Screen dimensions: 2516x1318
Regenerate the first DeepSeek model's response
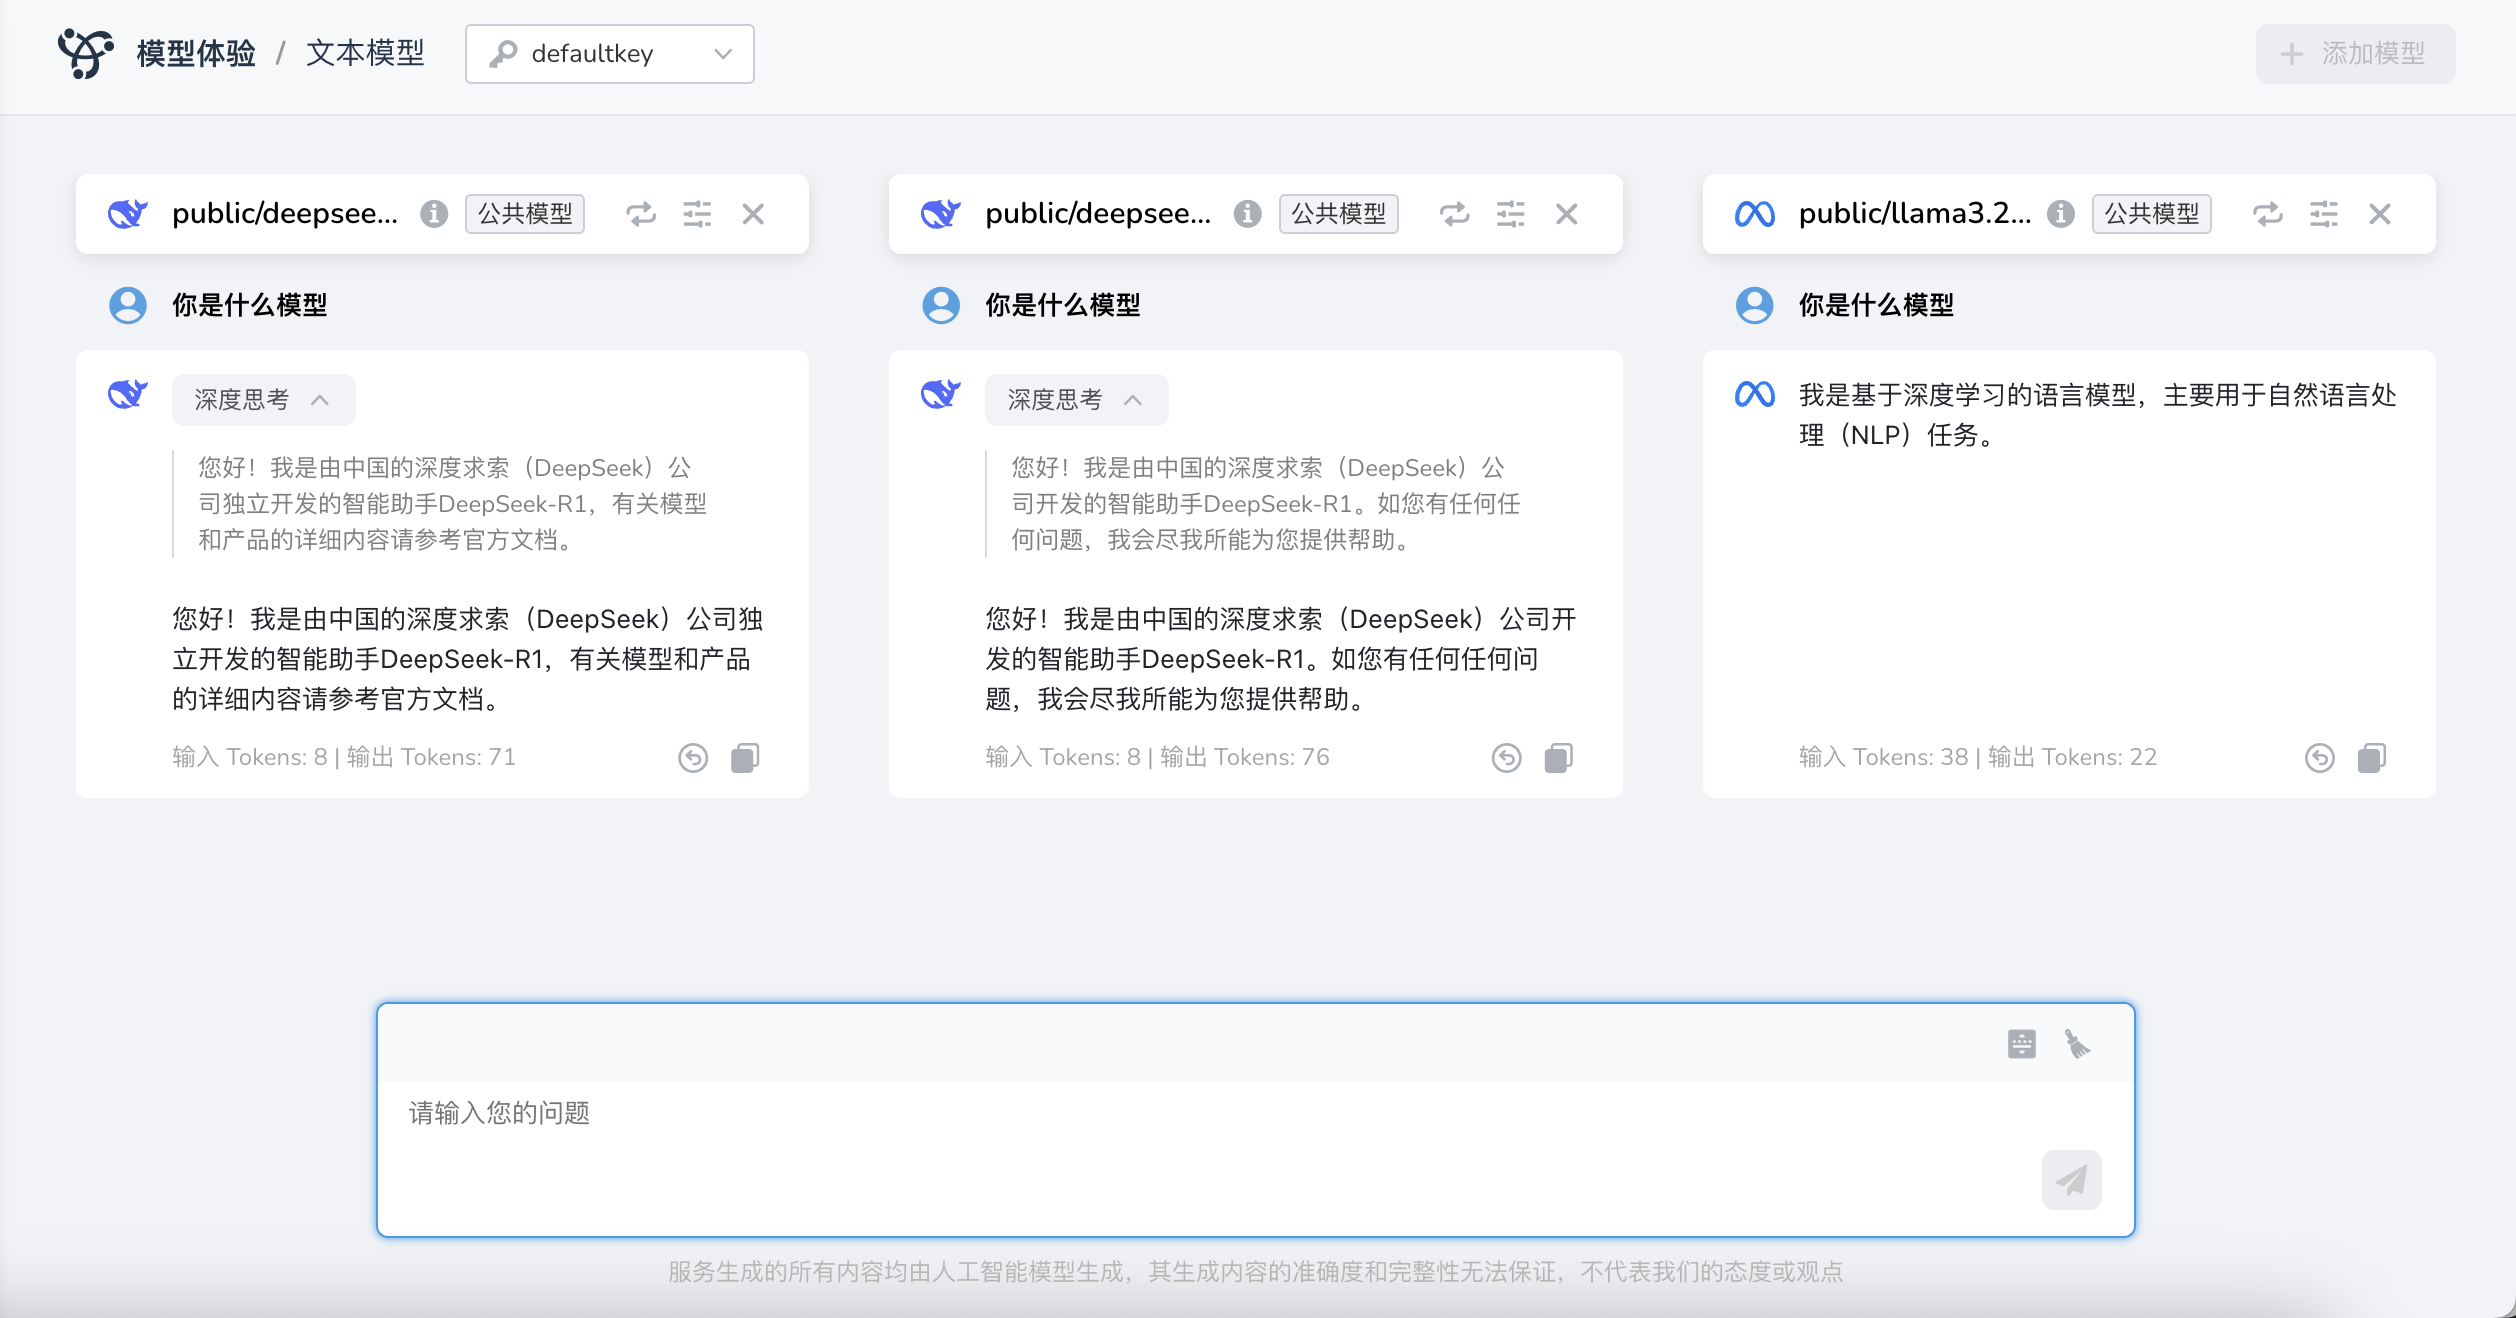click(641, 214)
